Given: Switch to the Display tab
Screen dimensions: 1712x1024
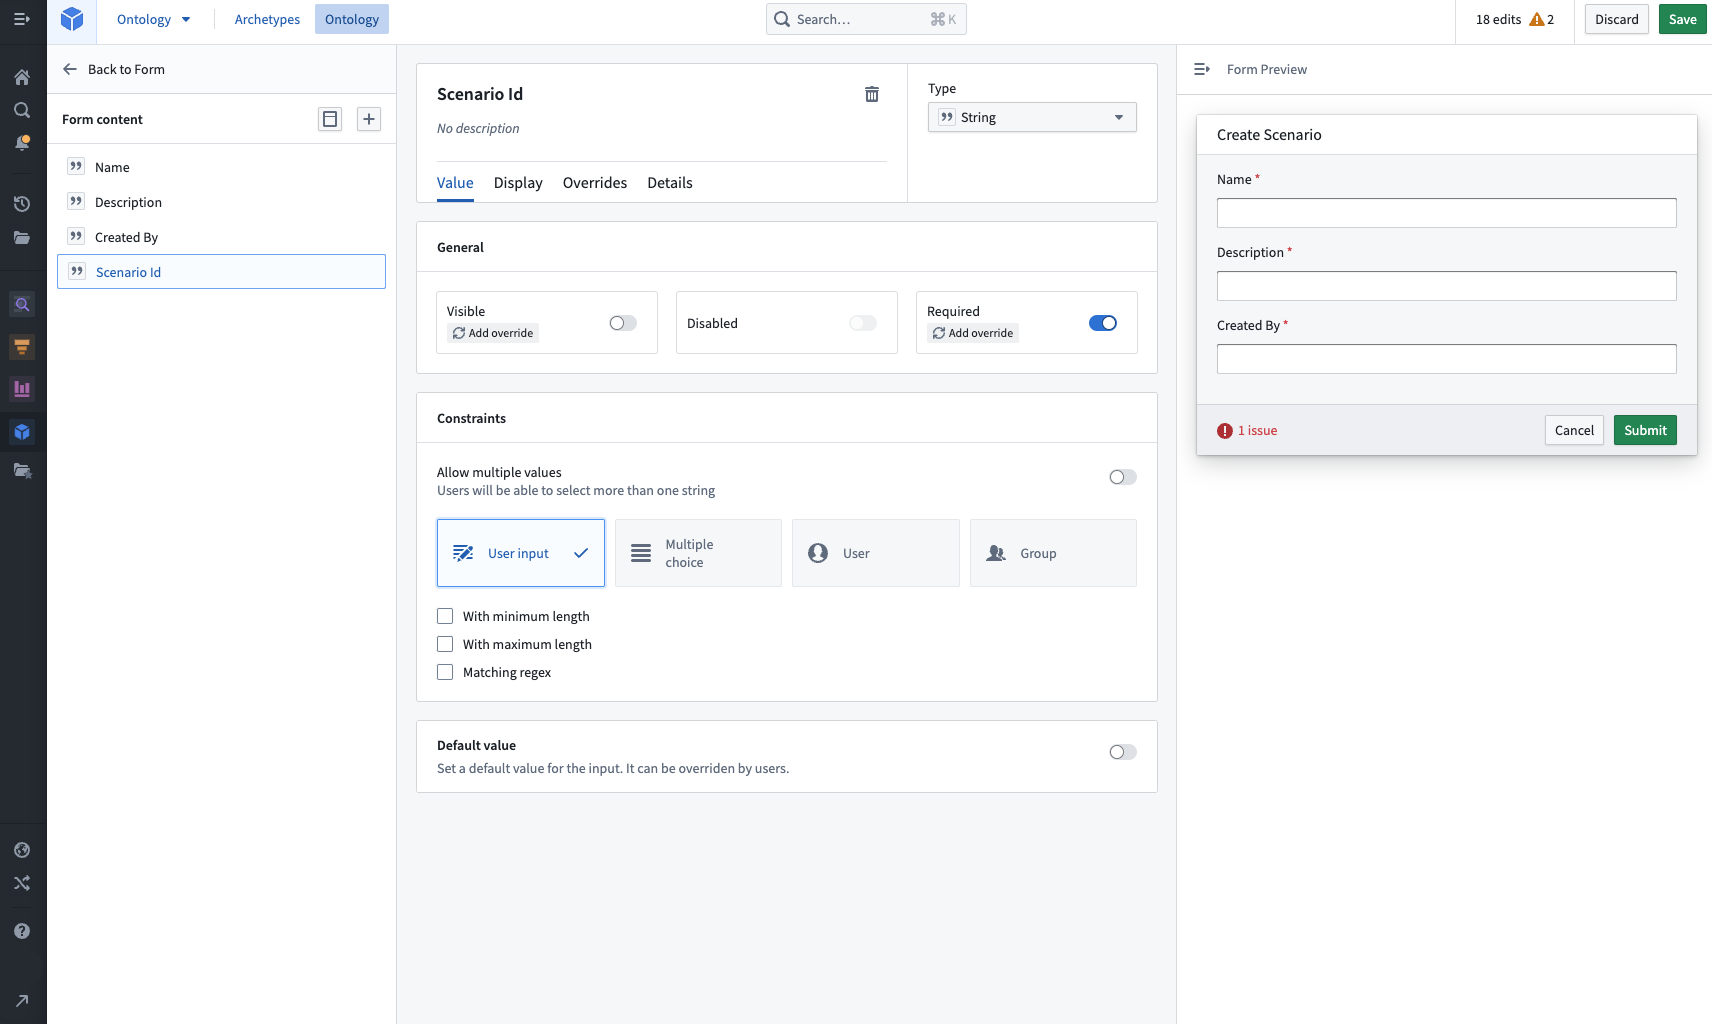Looking at the screenshot, I should (518, 183).
